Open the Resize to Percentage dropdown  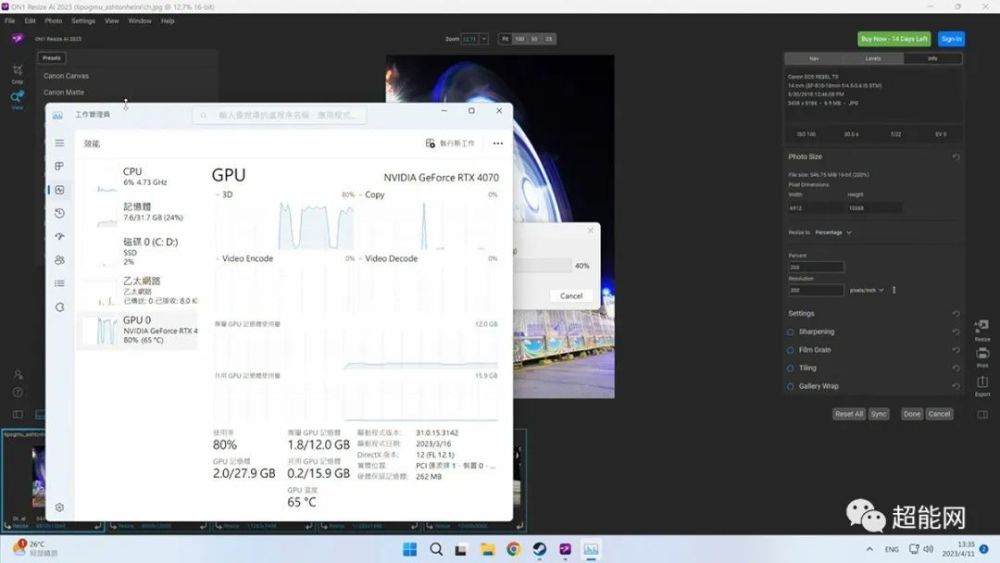tap(833, 233)
